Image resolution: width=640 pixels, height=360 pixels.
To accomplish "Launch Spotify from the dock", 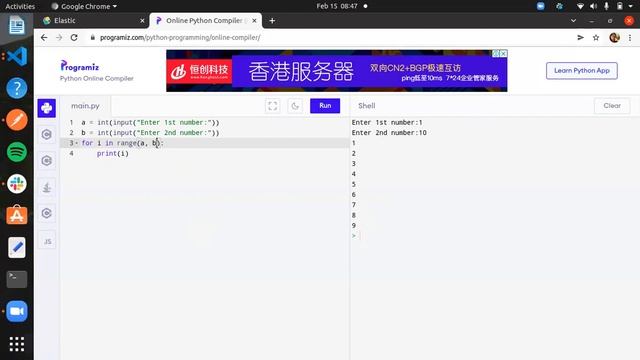I will click(x=17, y=152).
